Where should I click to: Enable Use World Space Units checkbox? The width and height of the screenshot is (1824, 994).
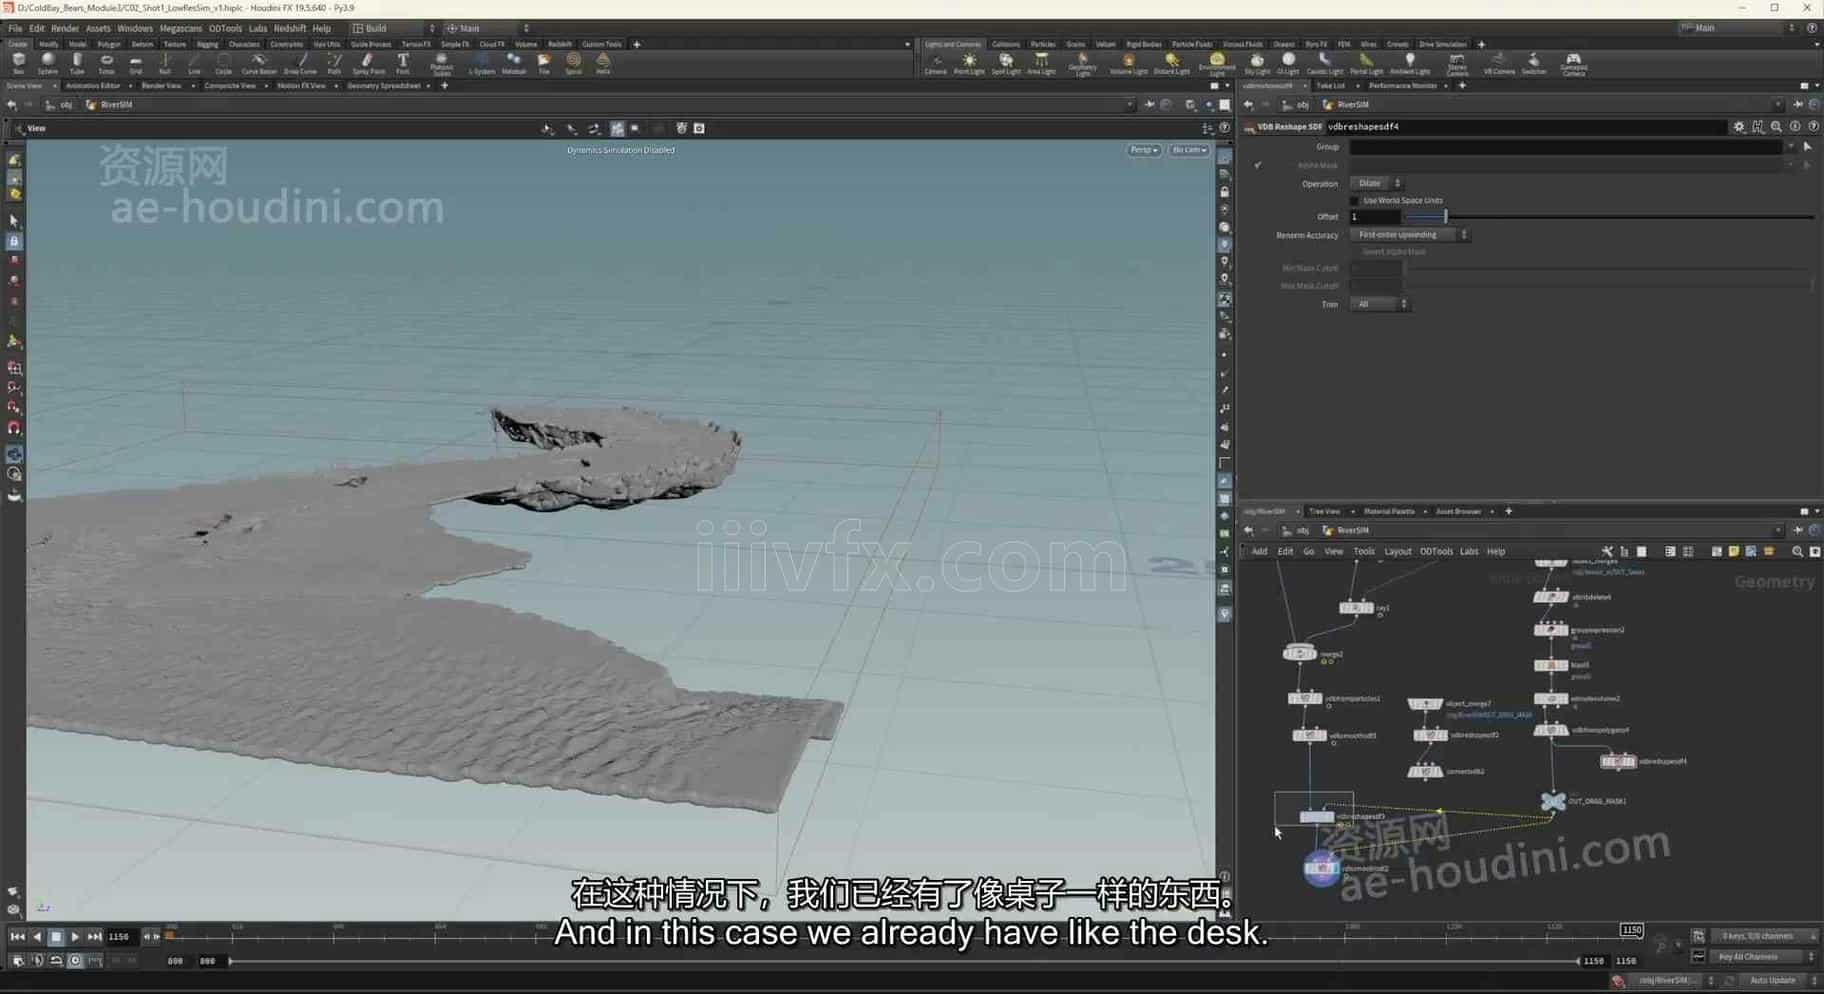tap(1356, 200)
